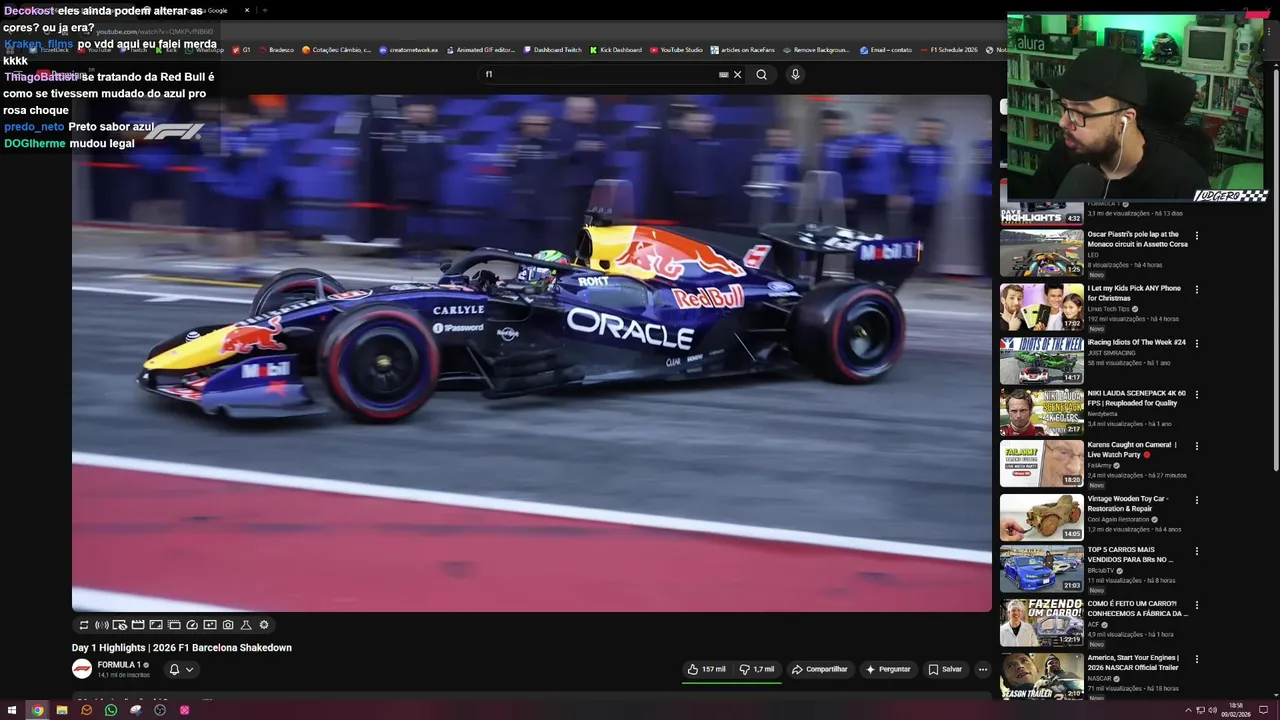Open the F1 Schedule 2026 bookmark
Viewport: 1280px width, 720px height.
(x=949, y=50)
